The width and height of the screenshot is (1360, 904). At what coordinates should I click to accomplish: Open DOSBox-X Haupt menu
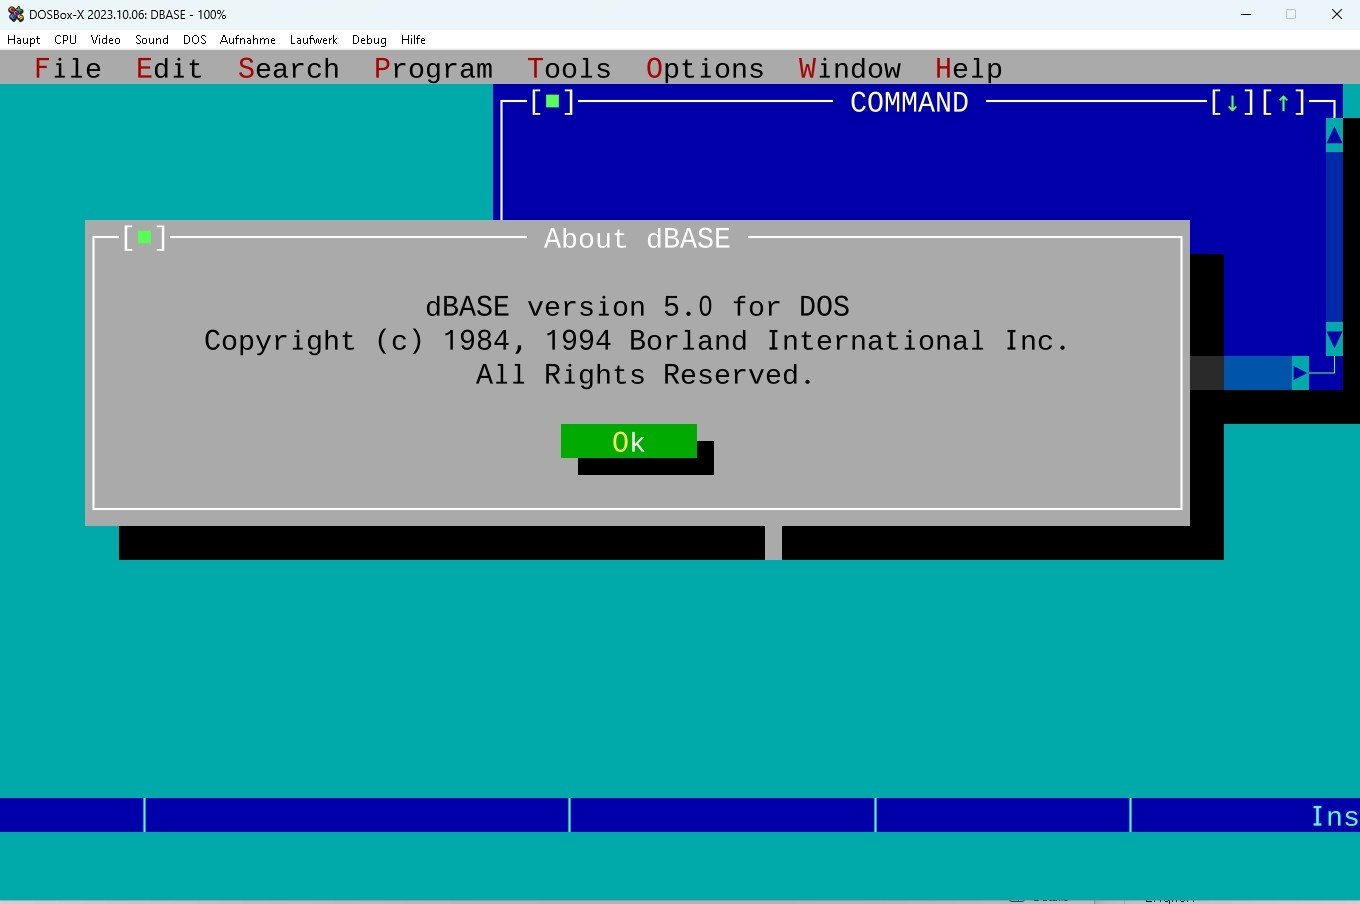[x=24, y=40]
